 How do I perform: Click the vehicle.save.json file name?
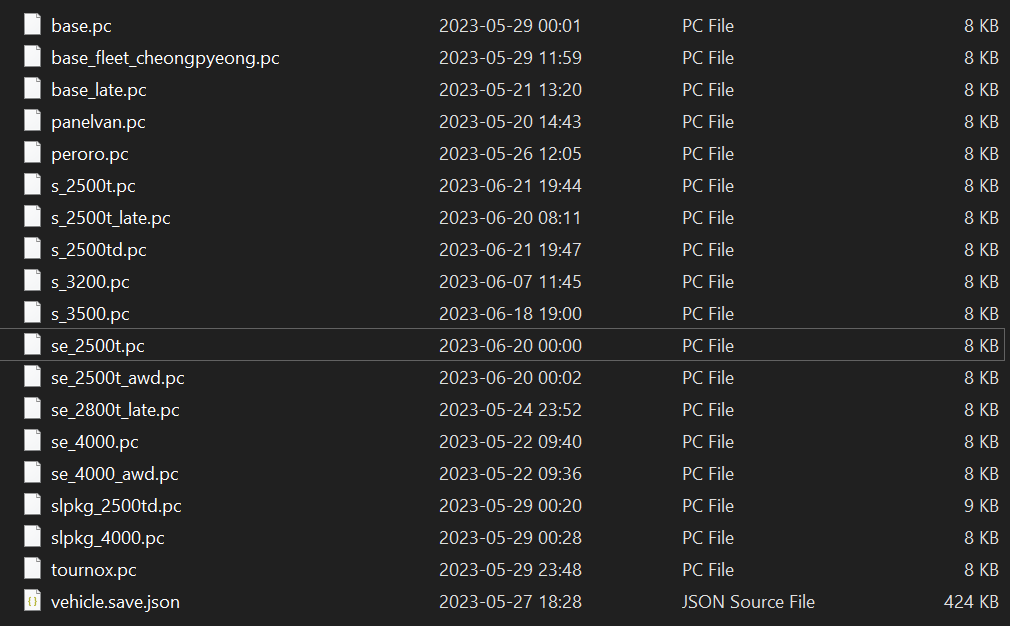[115, 602]
